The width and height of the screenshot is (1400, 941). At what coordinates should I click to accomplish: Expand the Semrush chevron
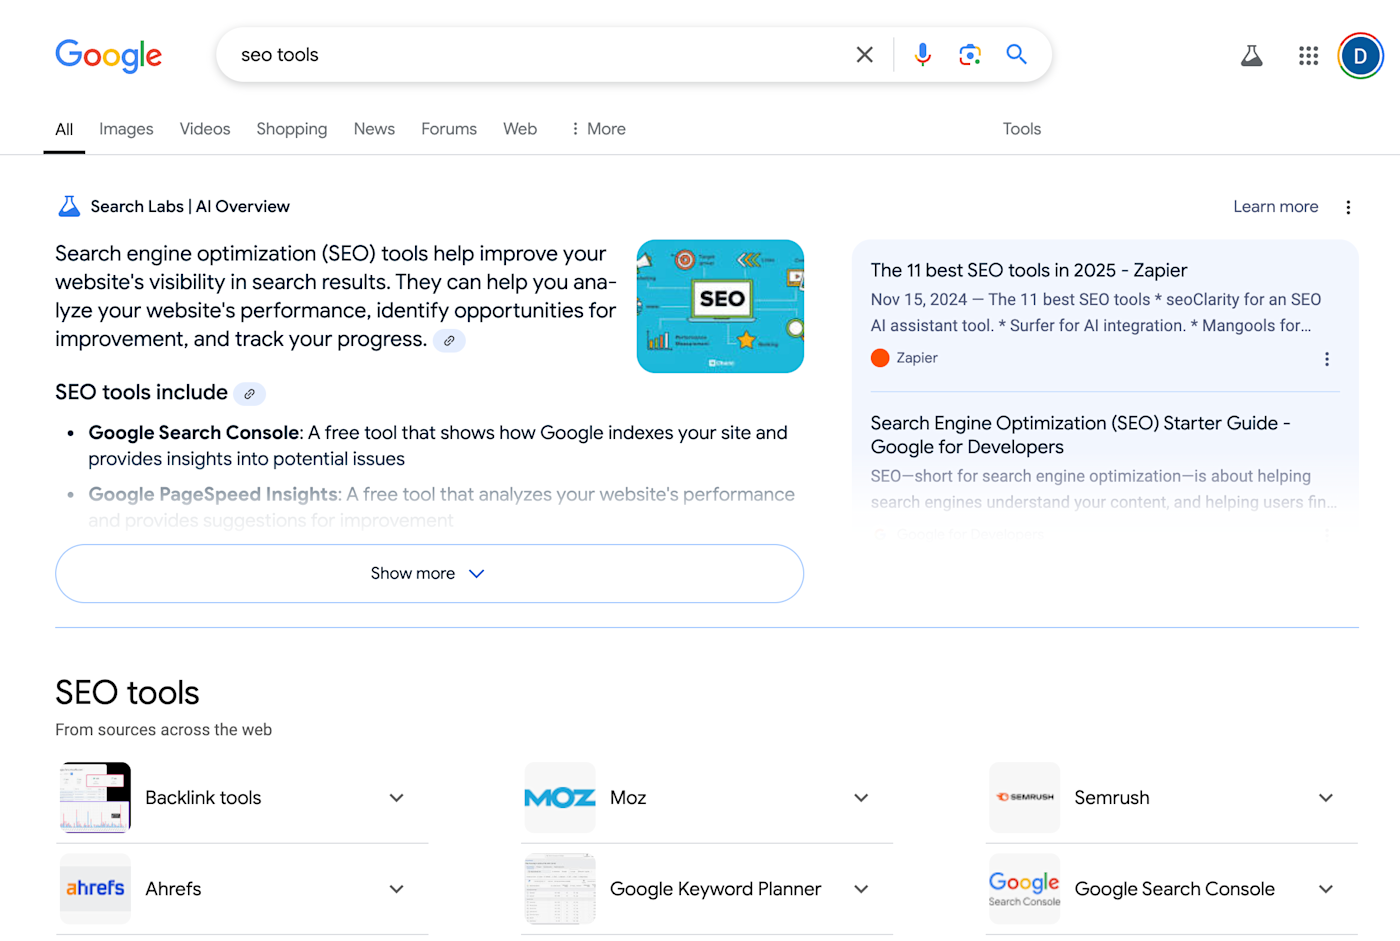tap(1326, 798)
